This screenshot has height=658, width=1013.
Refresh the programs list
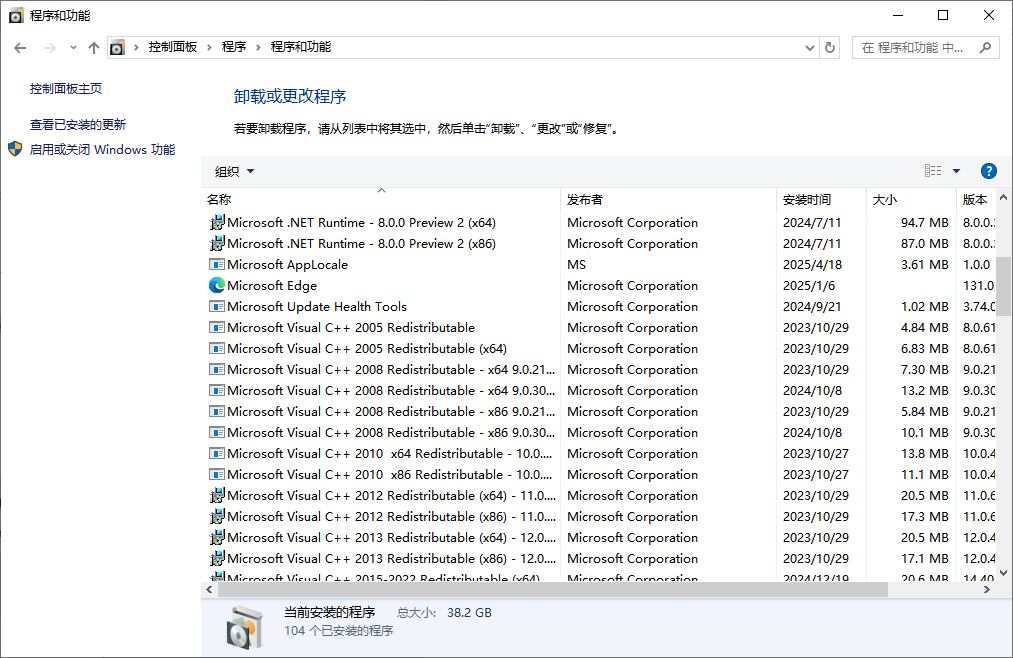tap(830, 47)
